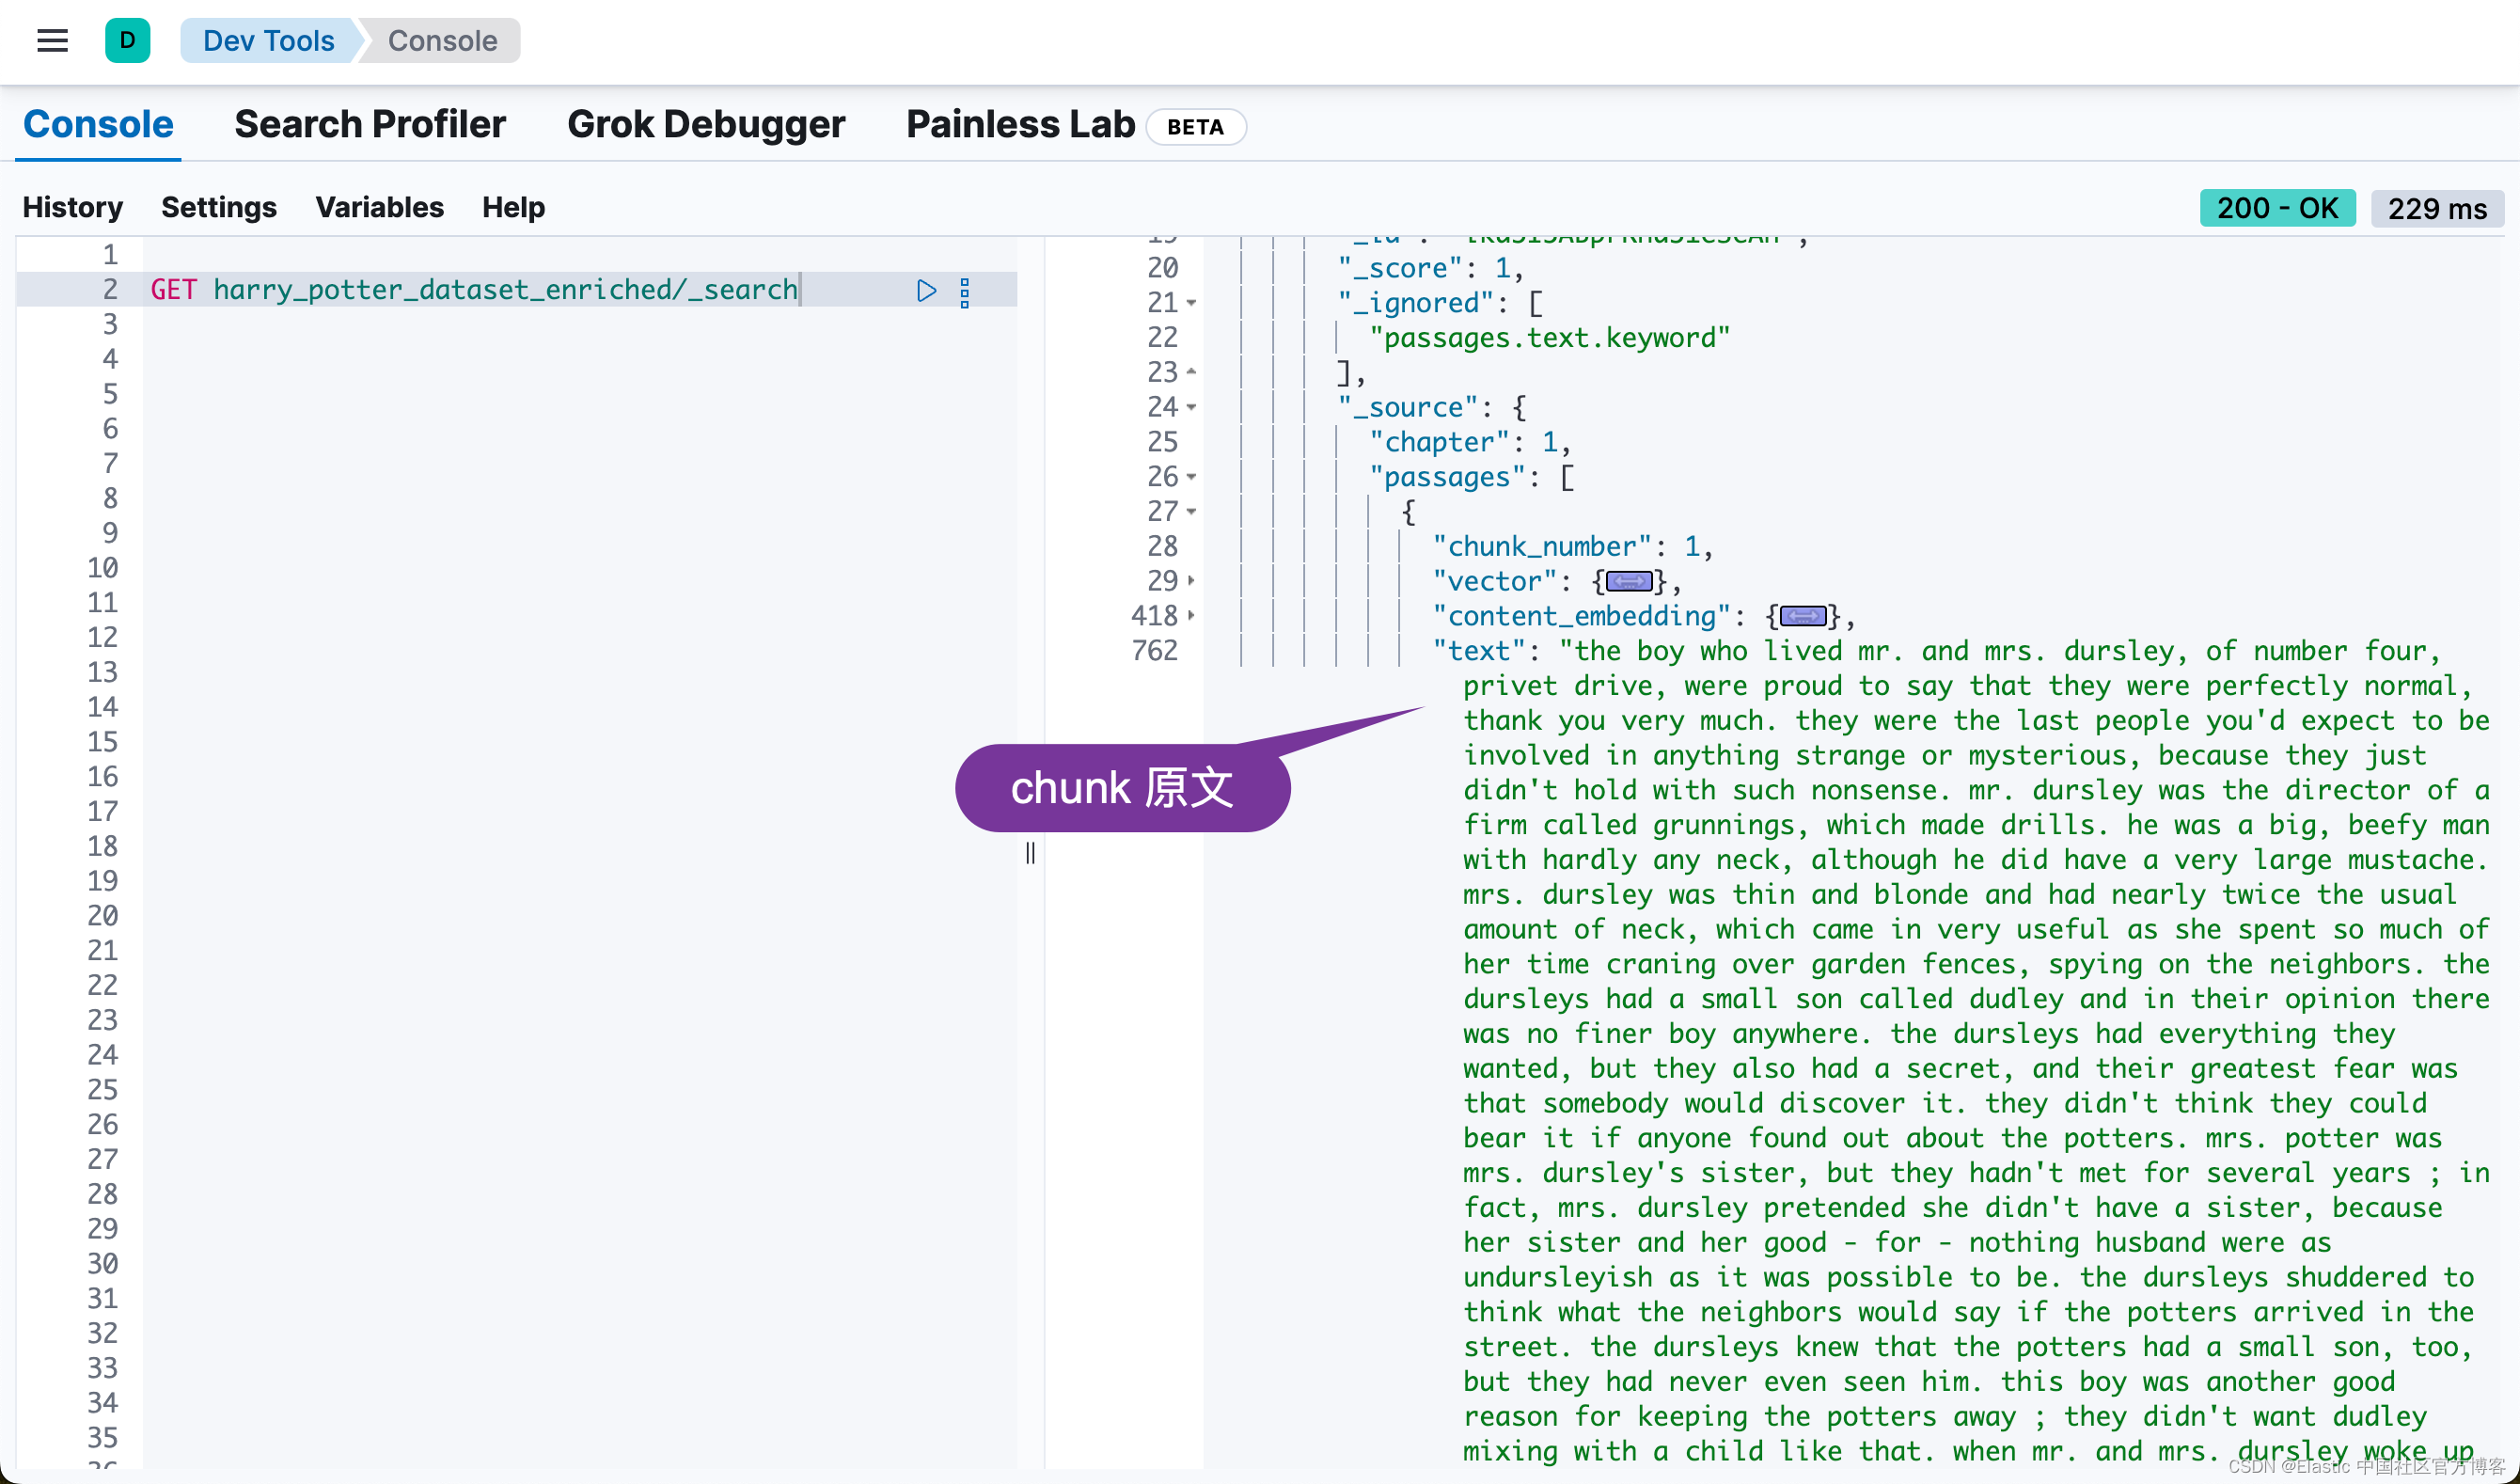Open request options three-dot menu
This screenshot has height=1484, width=2520.
964,292
